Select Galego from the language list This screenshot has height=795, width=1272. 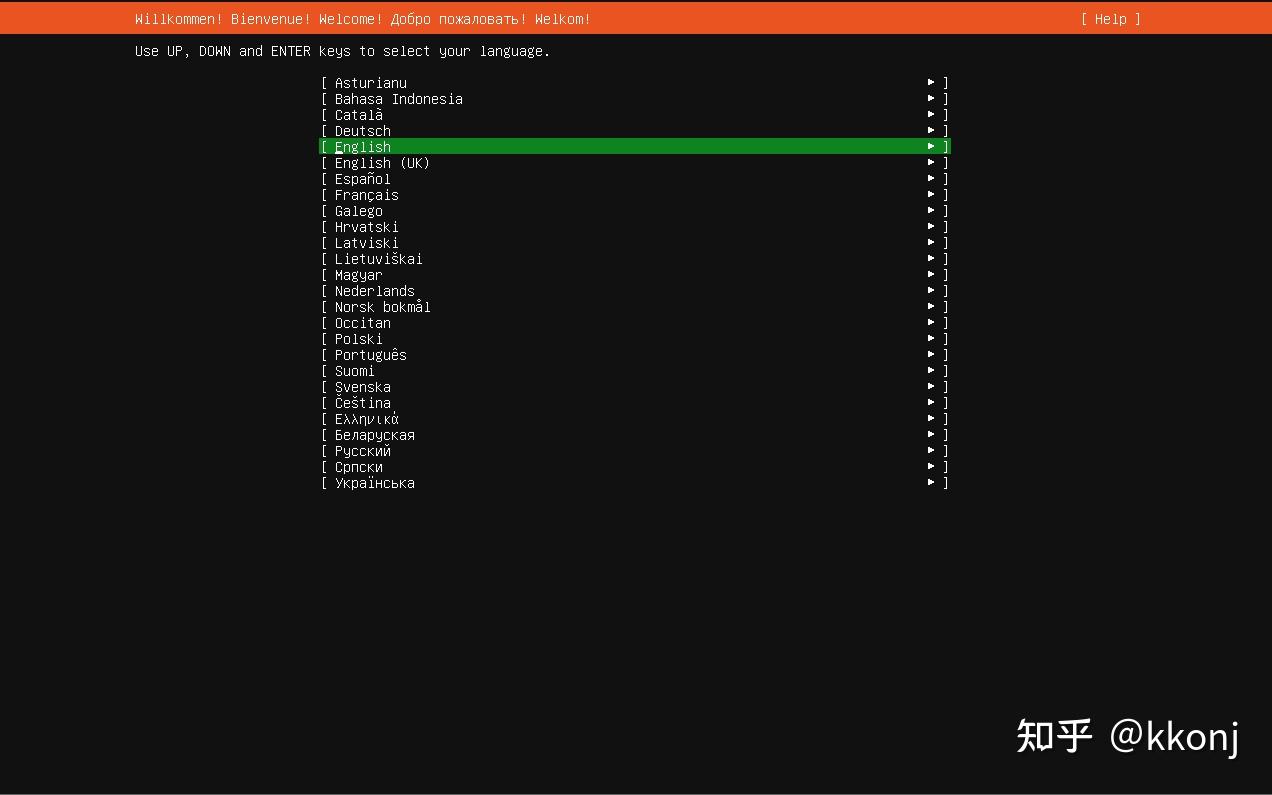[x=358, y=210]
